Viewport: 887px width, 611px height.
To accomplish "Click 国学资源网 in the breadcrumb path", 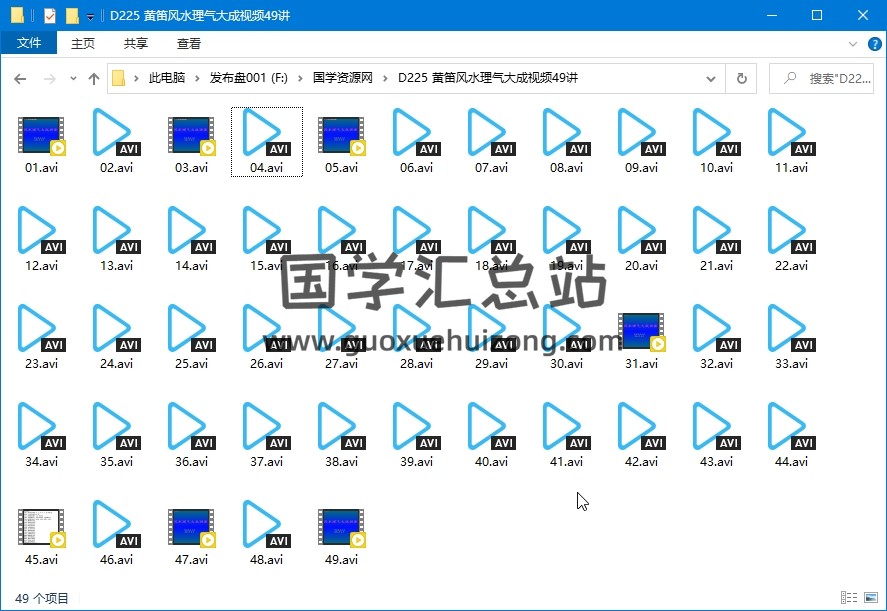I will pos(342,79).
